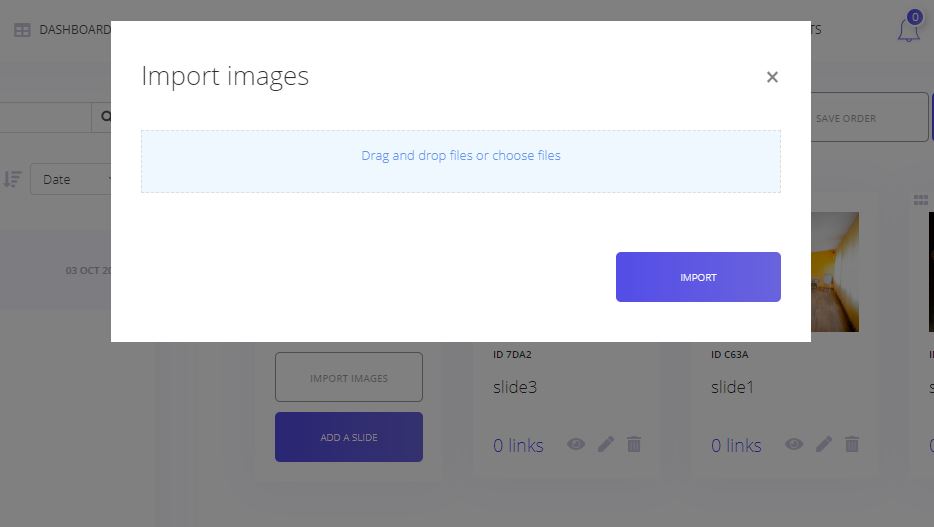Preview slide3 with the eye icon
Viewport: 934px width, 527px height.
point(576,444)
